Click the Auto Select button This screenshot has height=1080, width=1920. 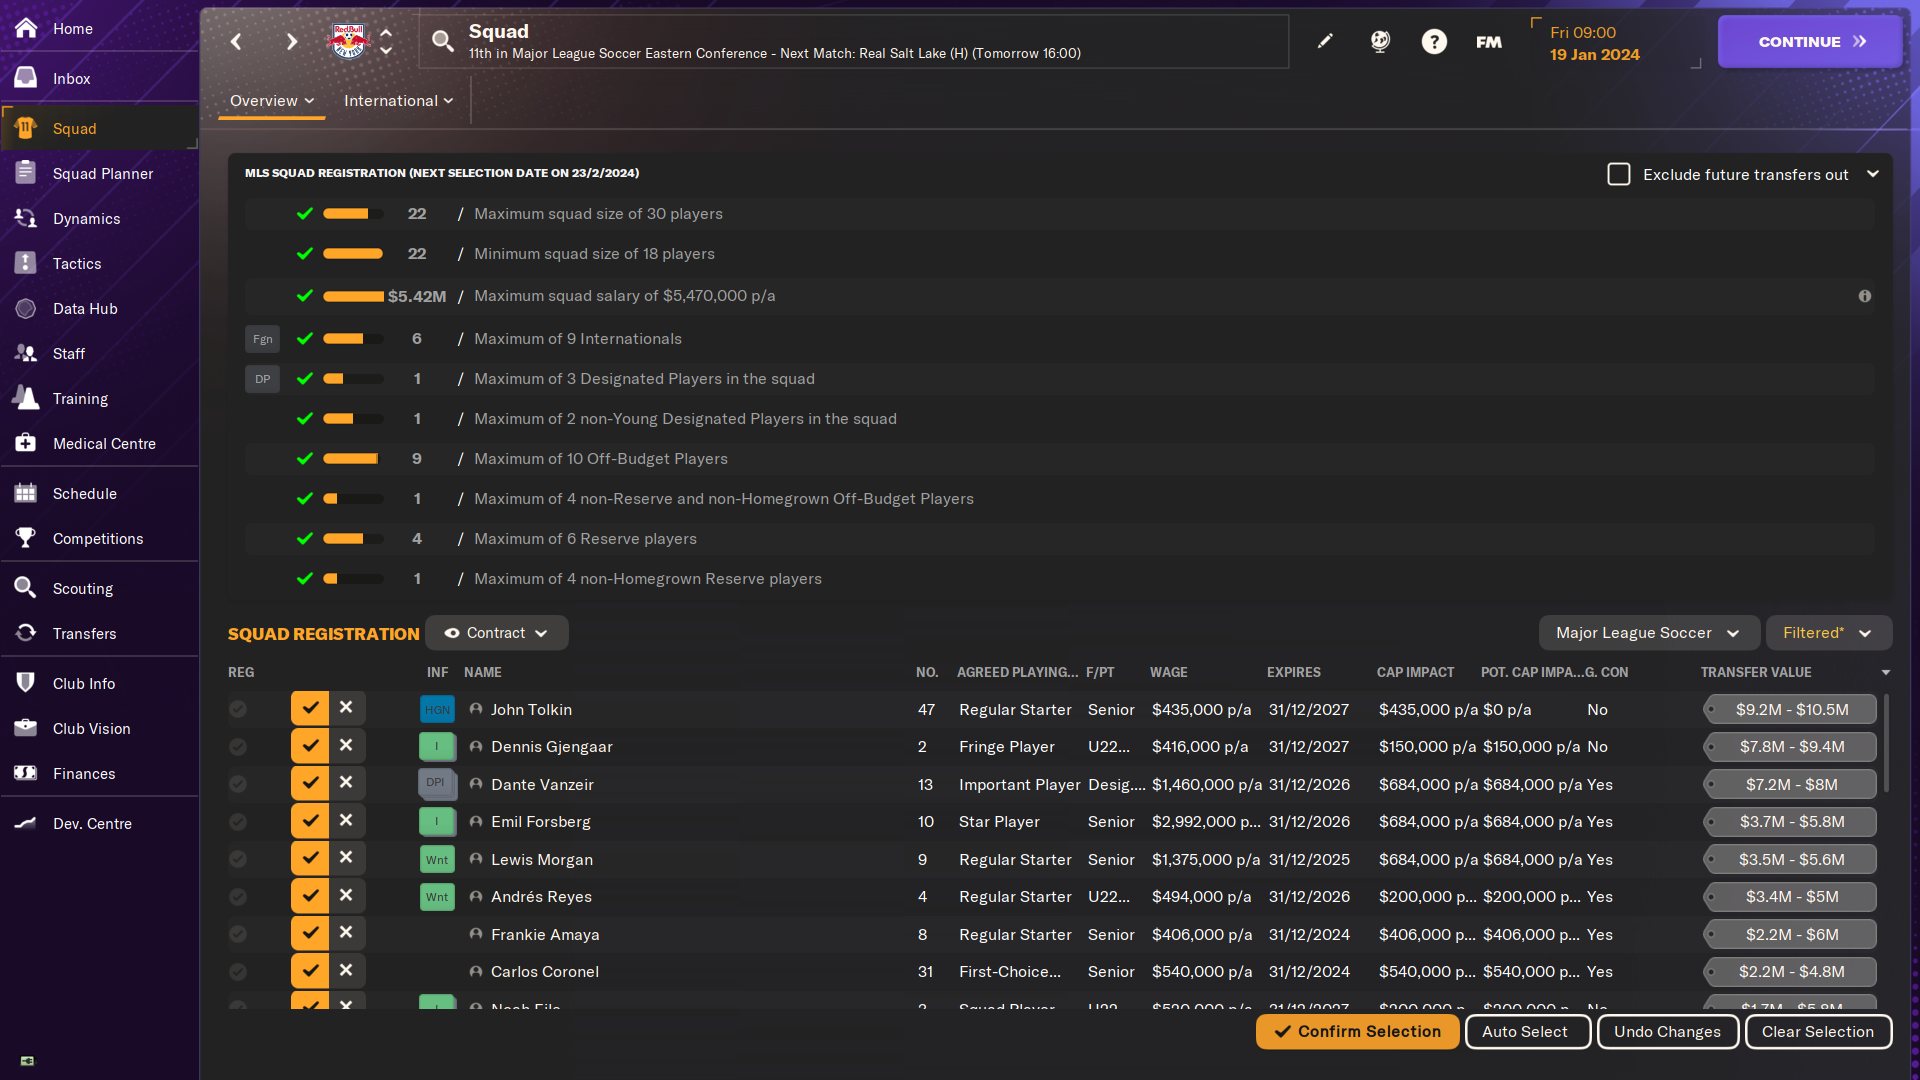pyautogui.click(x=1527, y=1031)
